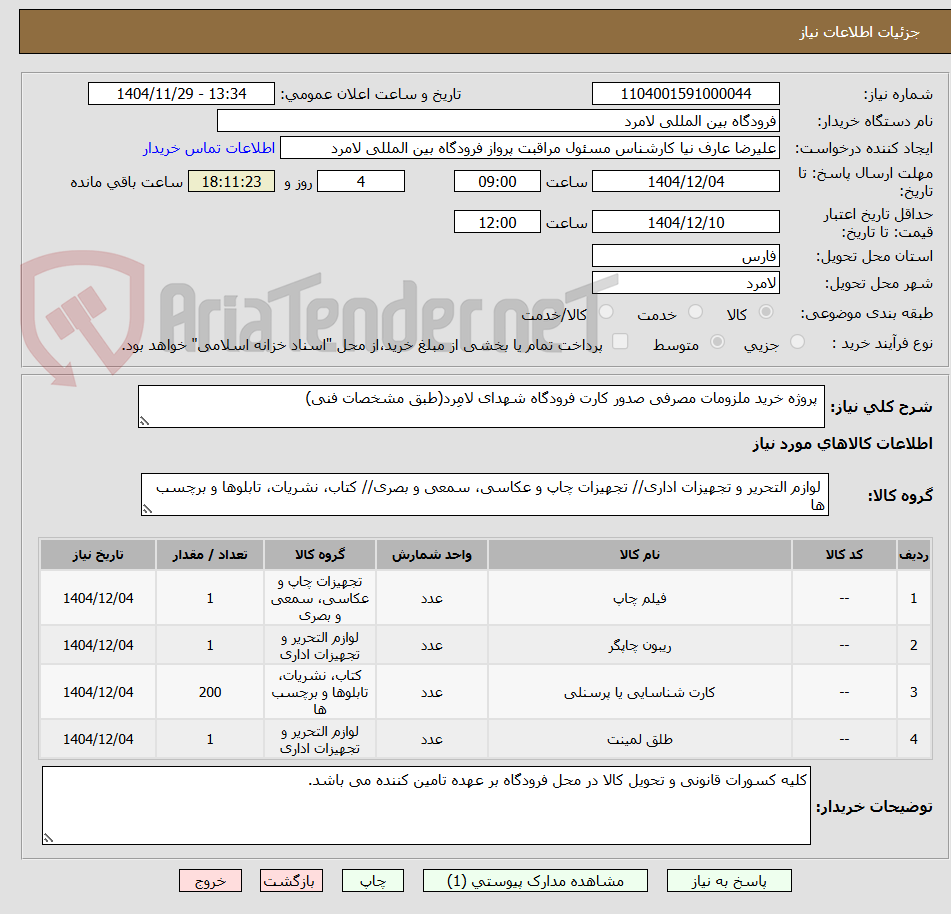The image size is (951, 914).
Task: Click the ایجاد کننده درخواست field
Action: coord(529,148)
